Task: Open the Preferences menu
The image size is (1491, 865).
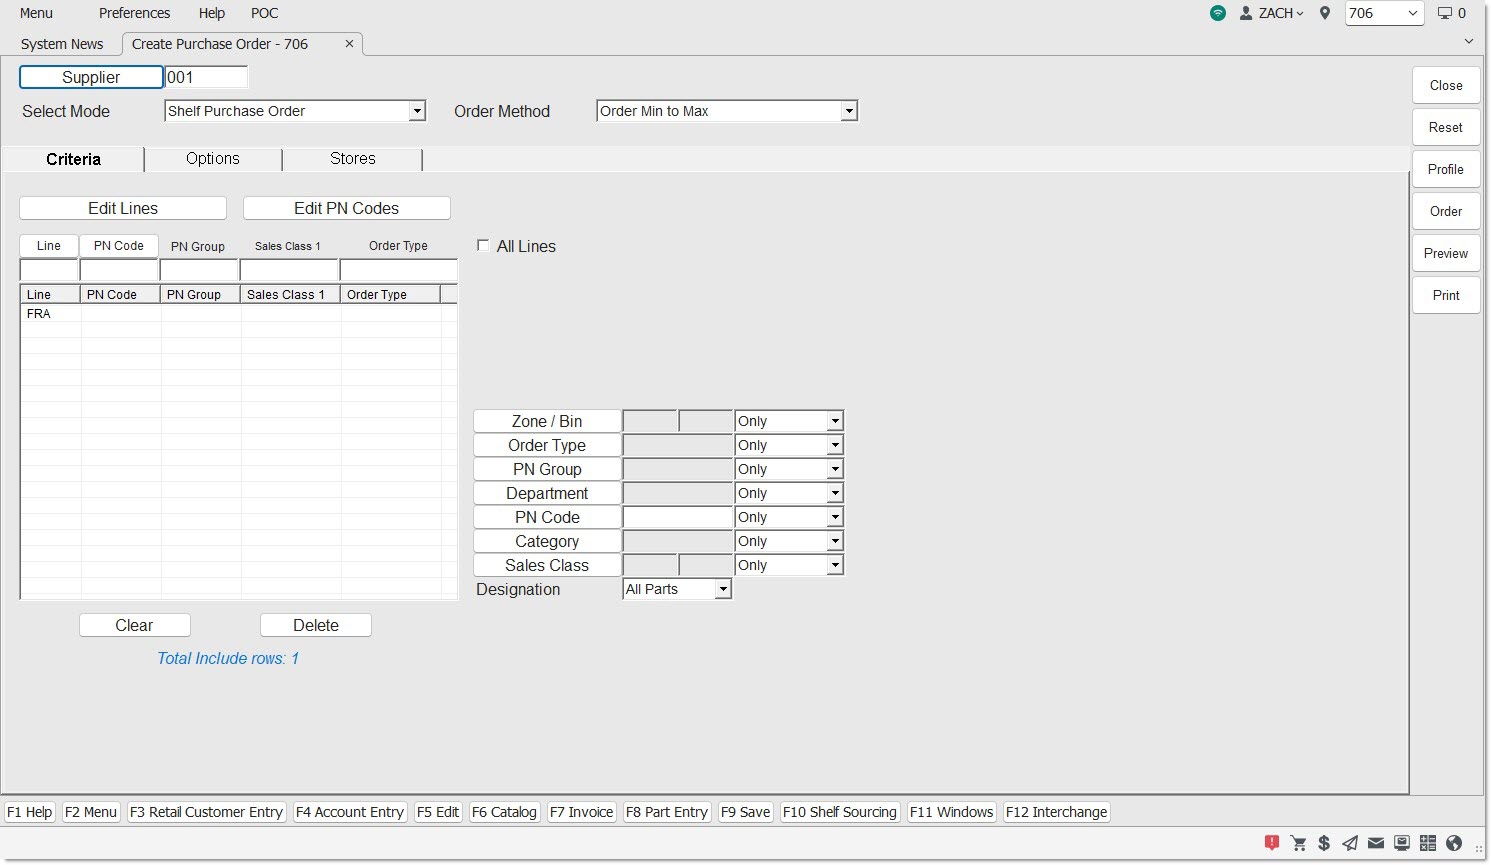Action: tap(134, 13)
